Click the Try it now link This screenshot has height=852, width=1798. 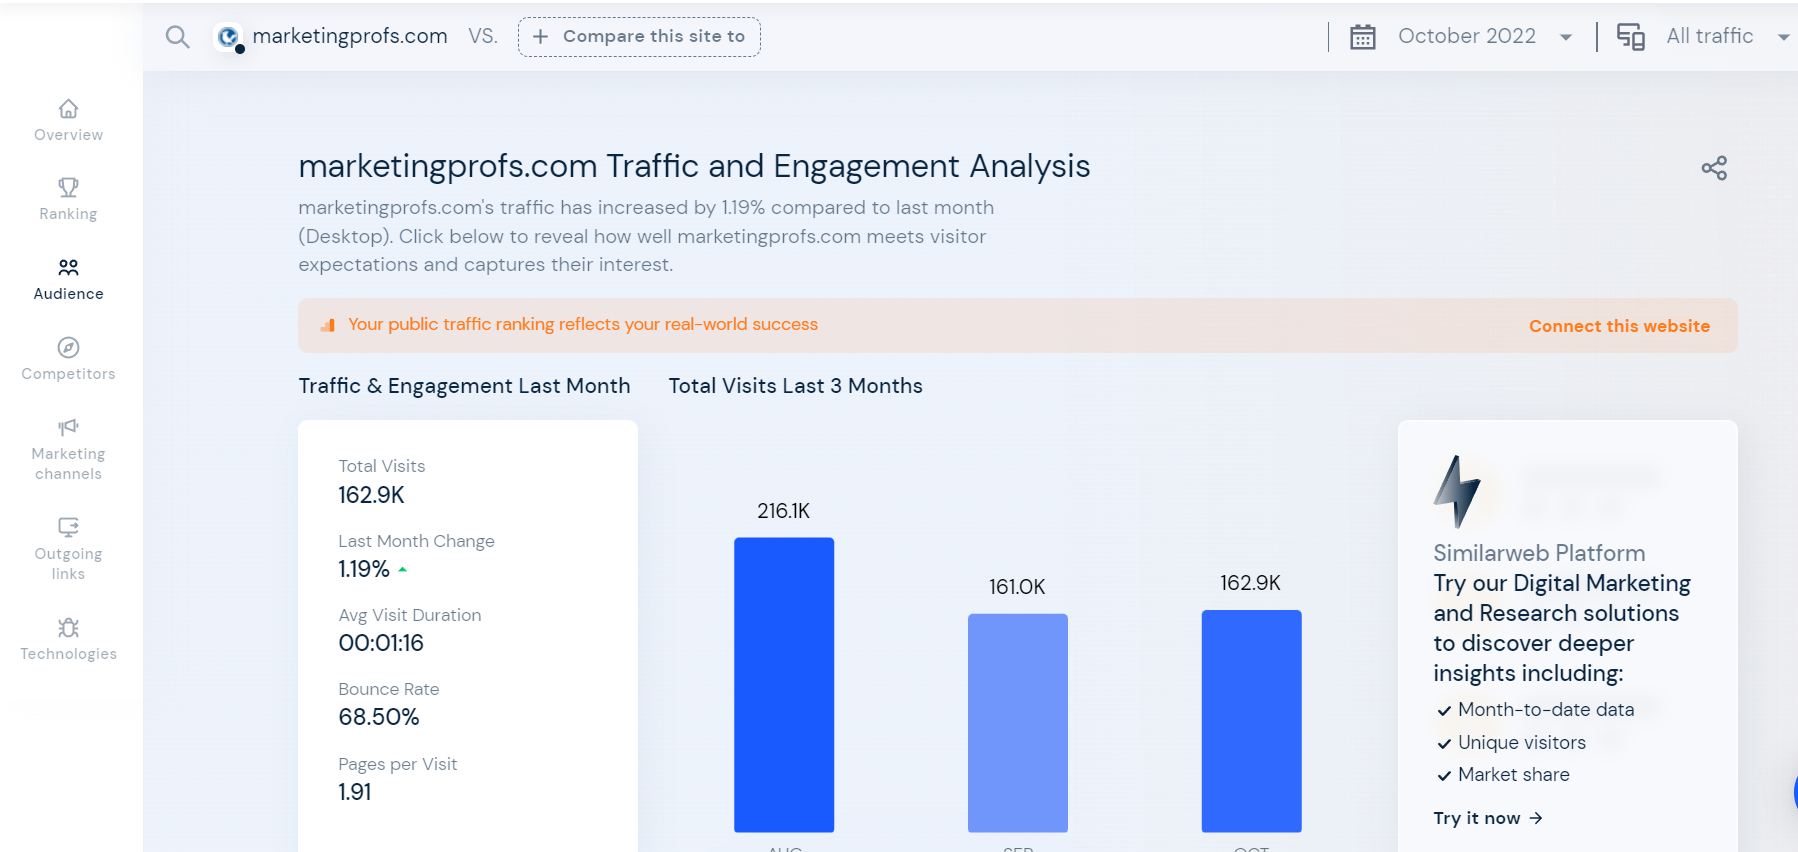tap(1487, 818)
